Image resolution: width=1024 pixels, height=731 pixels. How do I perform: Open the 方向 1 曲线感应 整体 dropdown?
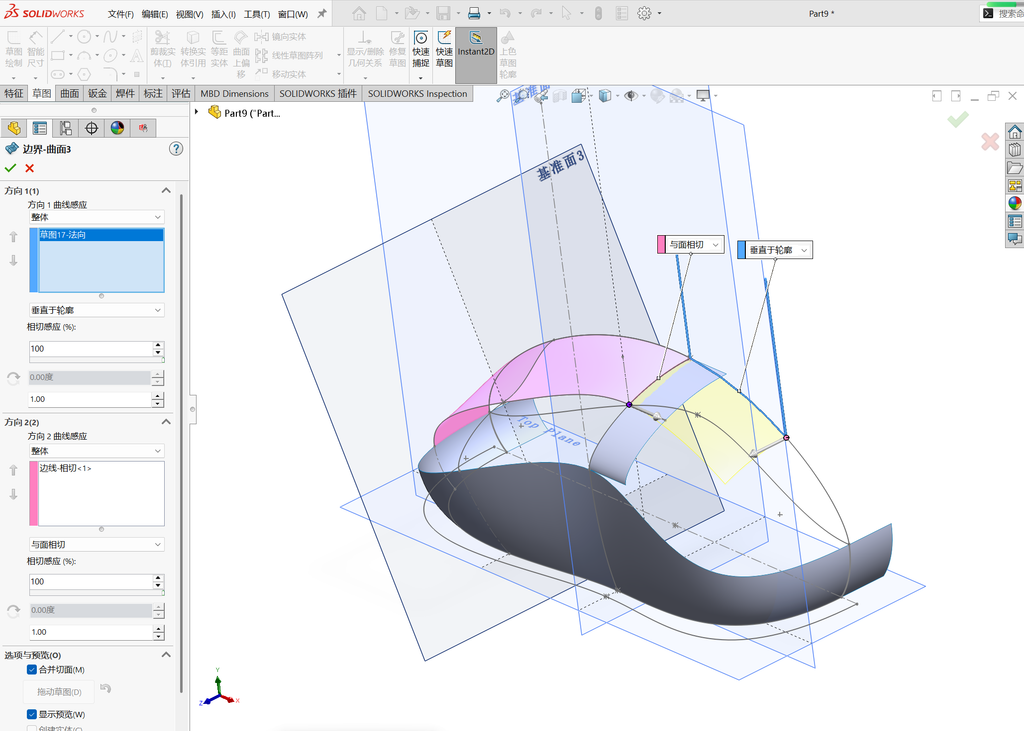tap(97, 217)
